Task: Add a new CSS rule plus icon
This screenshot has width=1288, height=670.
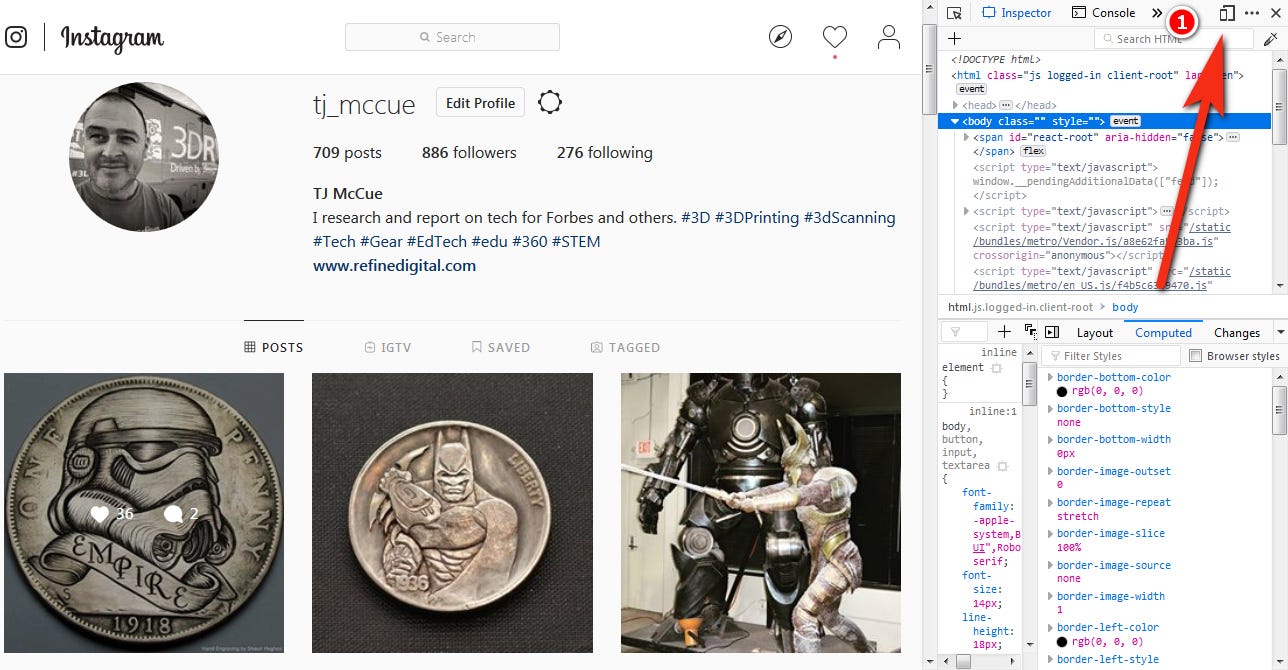Action: pos(1005,332)
